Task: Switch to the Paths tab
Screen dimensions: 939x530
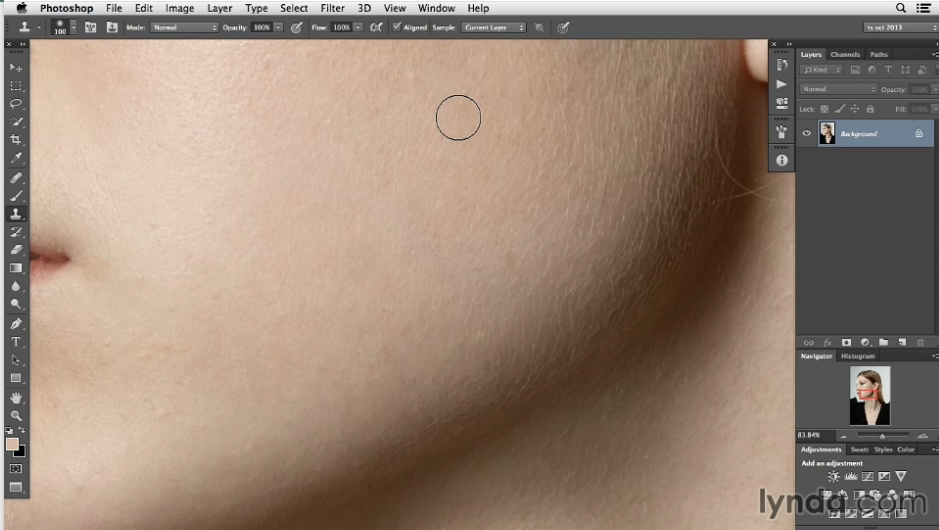Action: (x=879, y=54)
